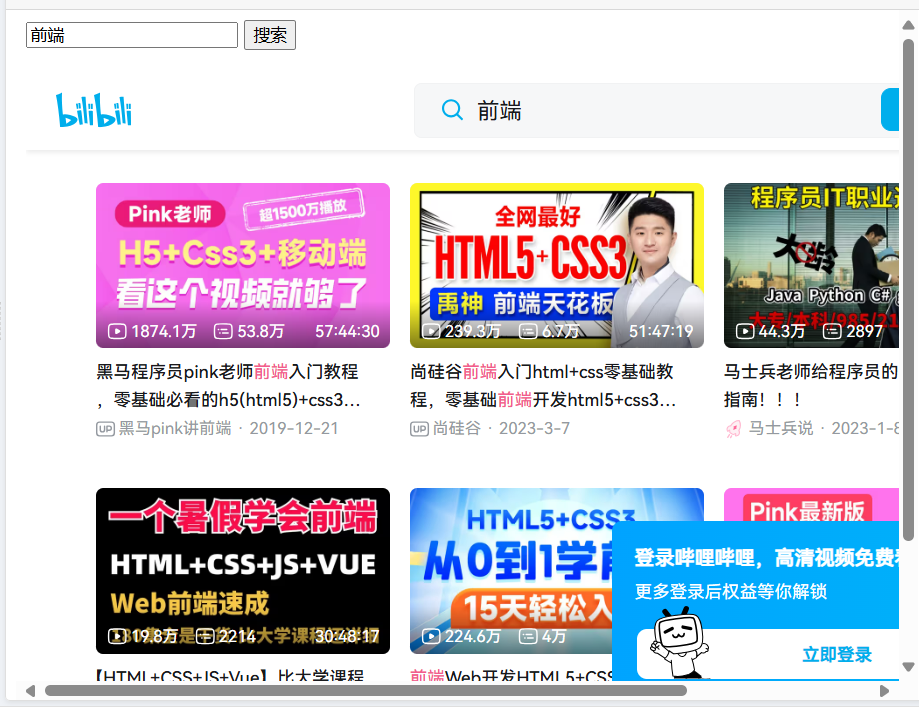This screenshot has width=919, height=723.
Task: Open title 马士兵老师给程序员的指南
Action: click(811, 386)
